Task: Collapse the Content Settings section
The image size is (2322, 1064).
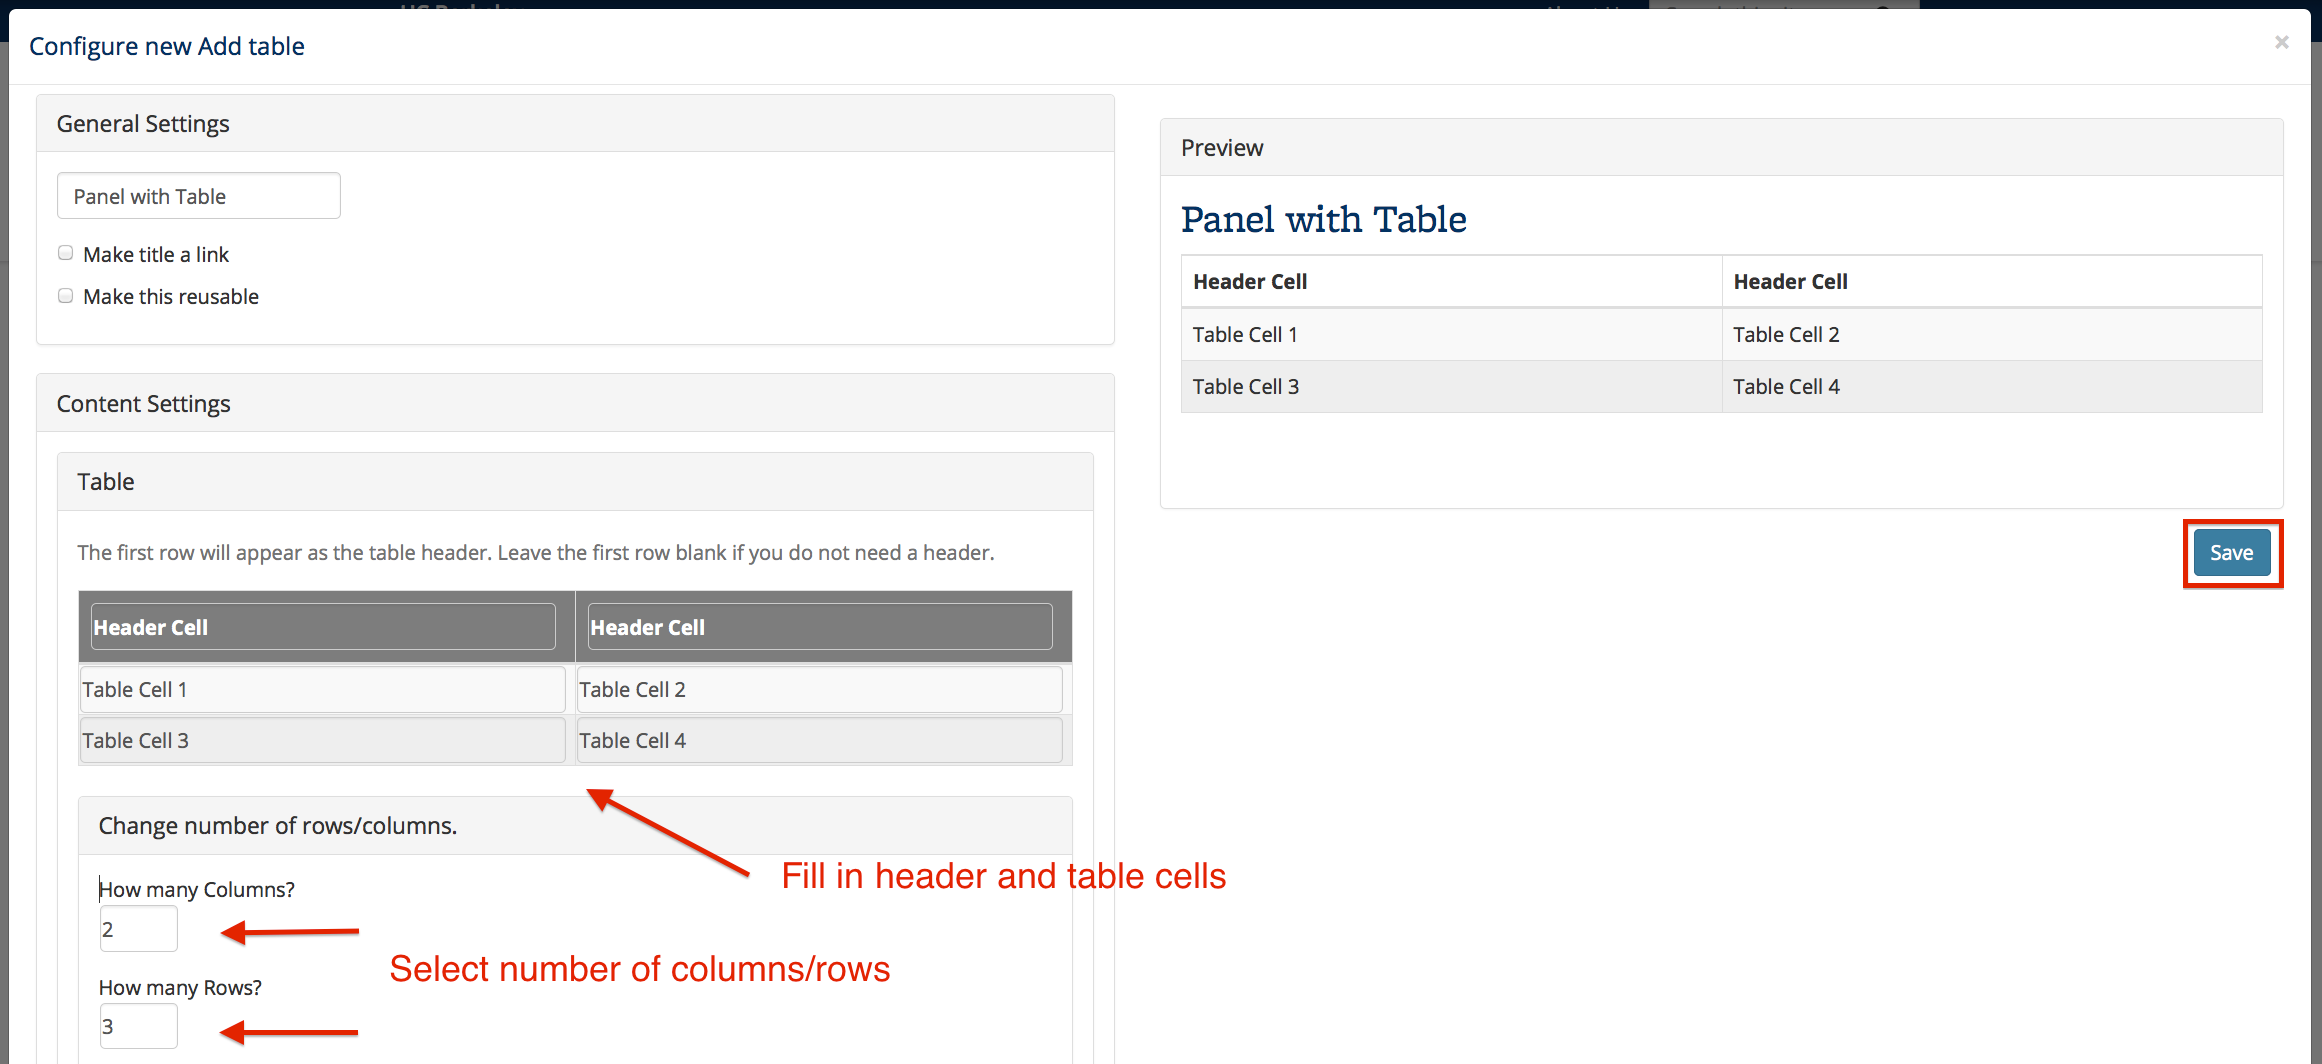Action: coord(144,403)
